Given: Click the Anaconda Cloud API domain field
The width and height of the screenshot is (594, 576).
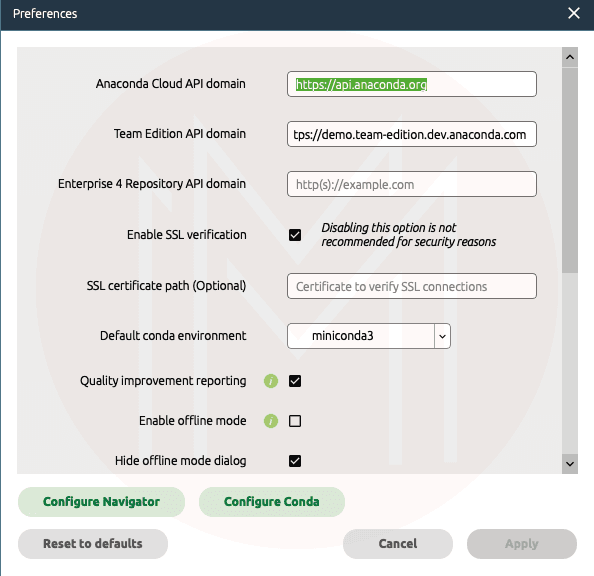Looking at the screenshot, I should click(x=412, y=84).
